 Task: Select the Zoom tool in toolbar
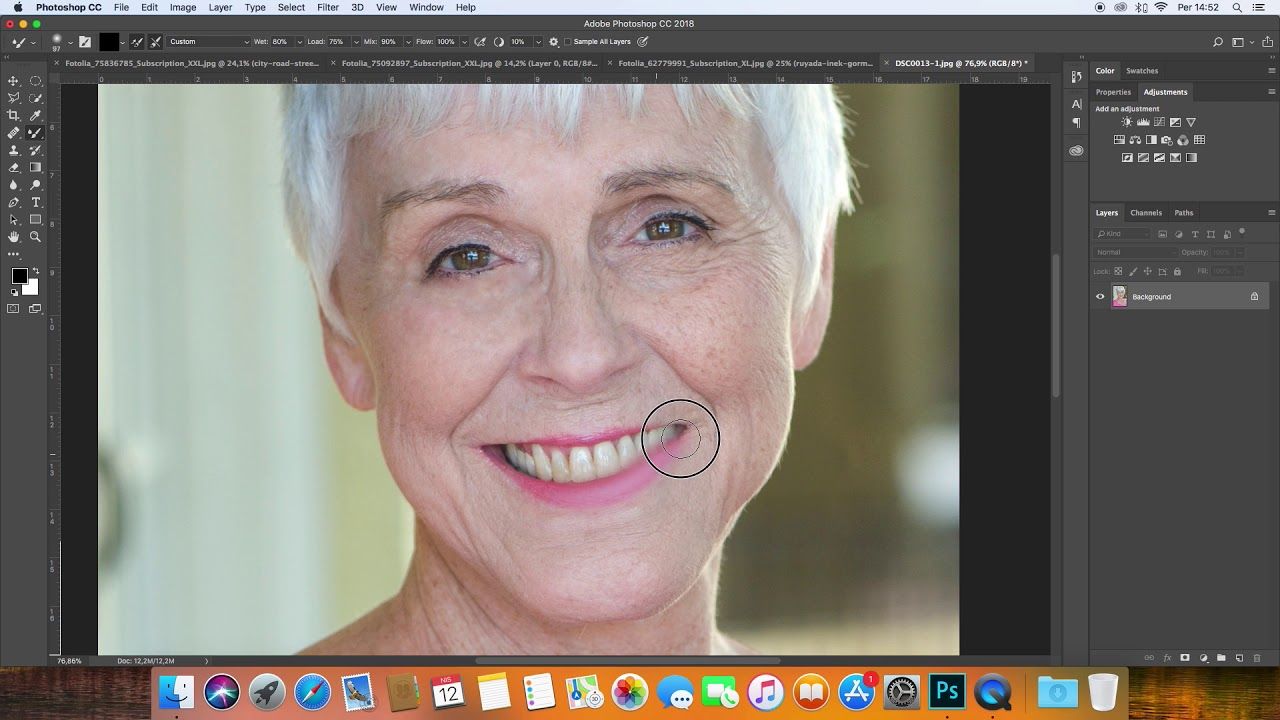coord(36,237)
